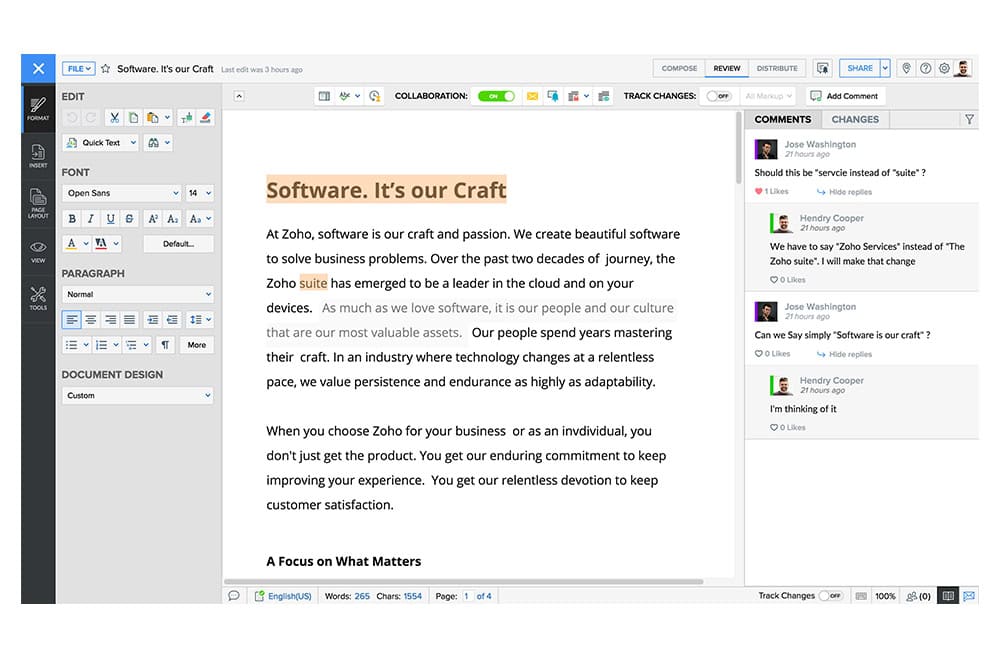
Task: Open the font size 14 dropdown
Action: (199, 193)
